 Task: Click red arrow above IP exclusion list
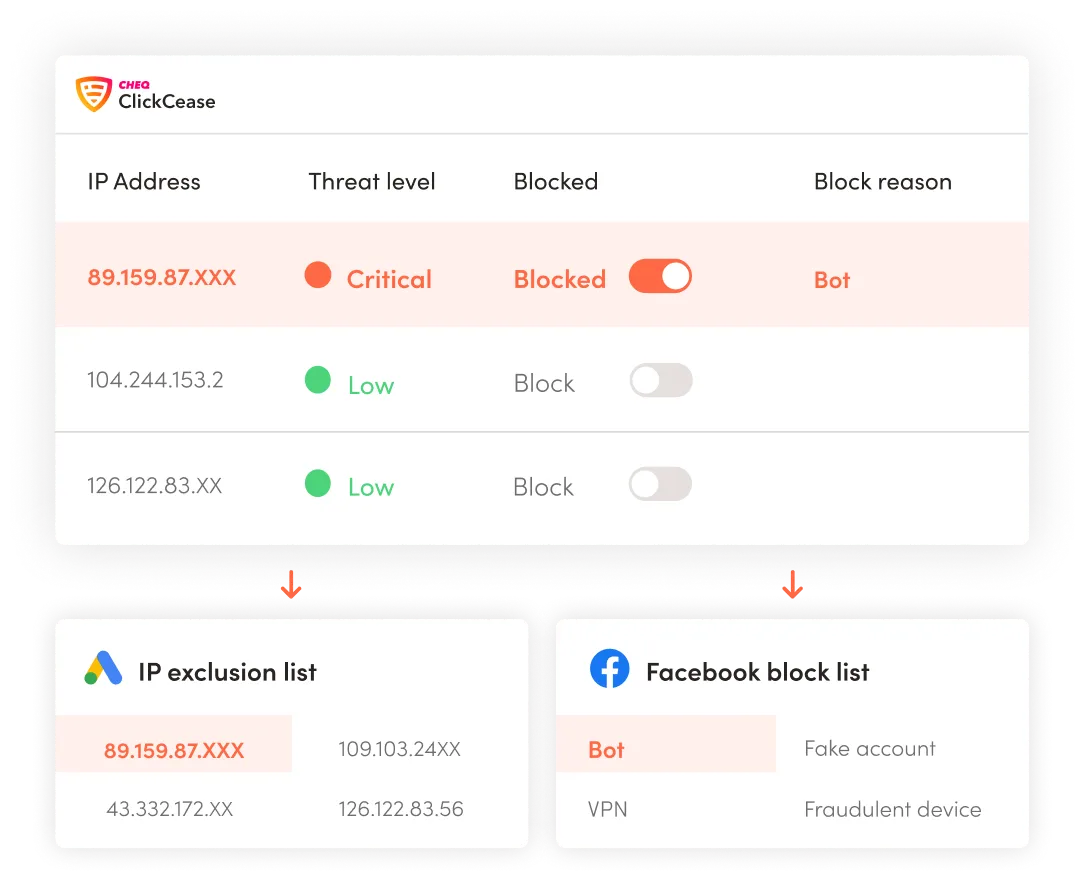291,585
